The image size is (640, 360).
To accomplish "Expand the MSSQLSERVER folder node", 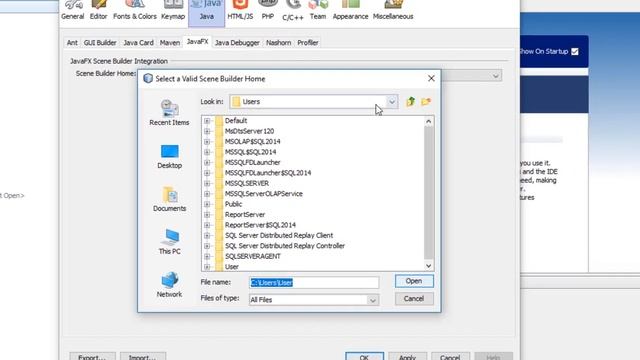I will click(x=207, y=183).
